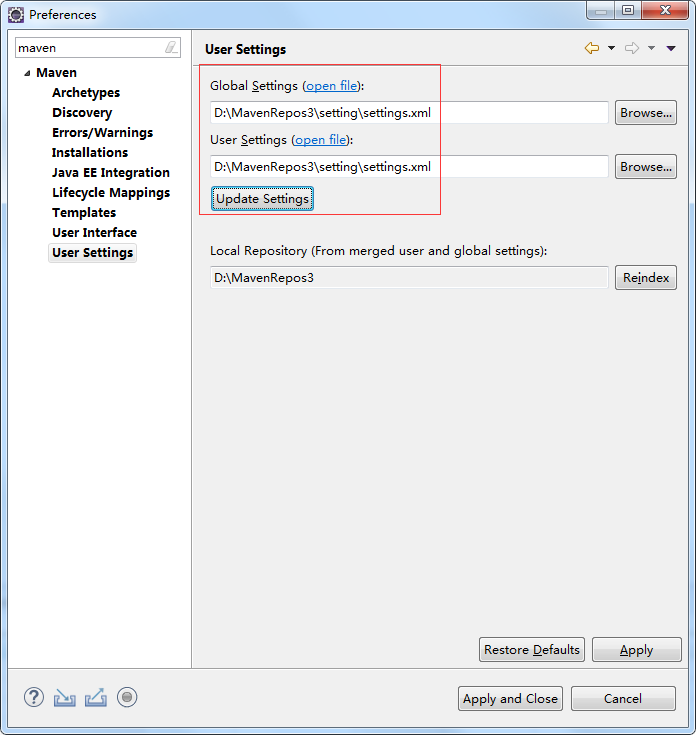The width and height of the screenshot is (696, 735).
Task: Open the preferences view menu triangle
Action: click(x=671, y=48)
